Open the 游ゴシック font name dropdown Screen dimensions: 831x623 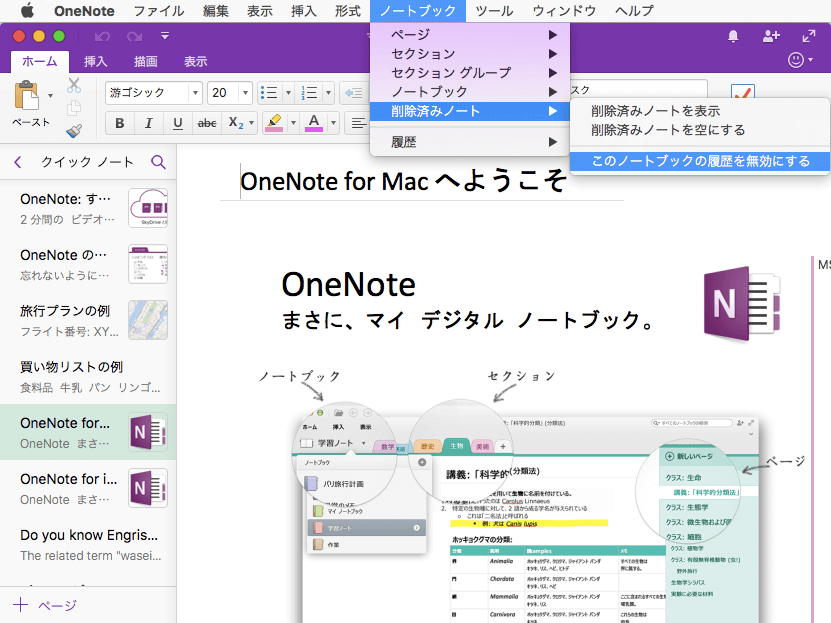[x=195, y=93]
